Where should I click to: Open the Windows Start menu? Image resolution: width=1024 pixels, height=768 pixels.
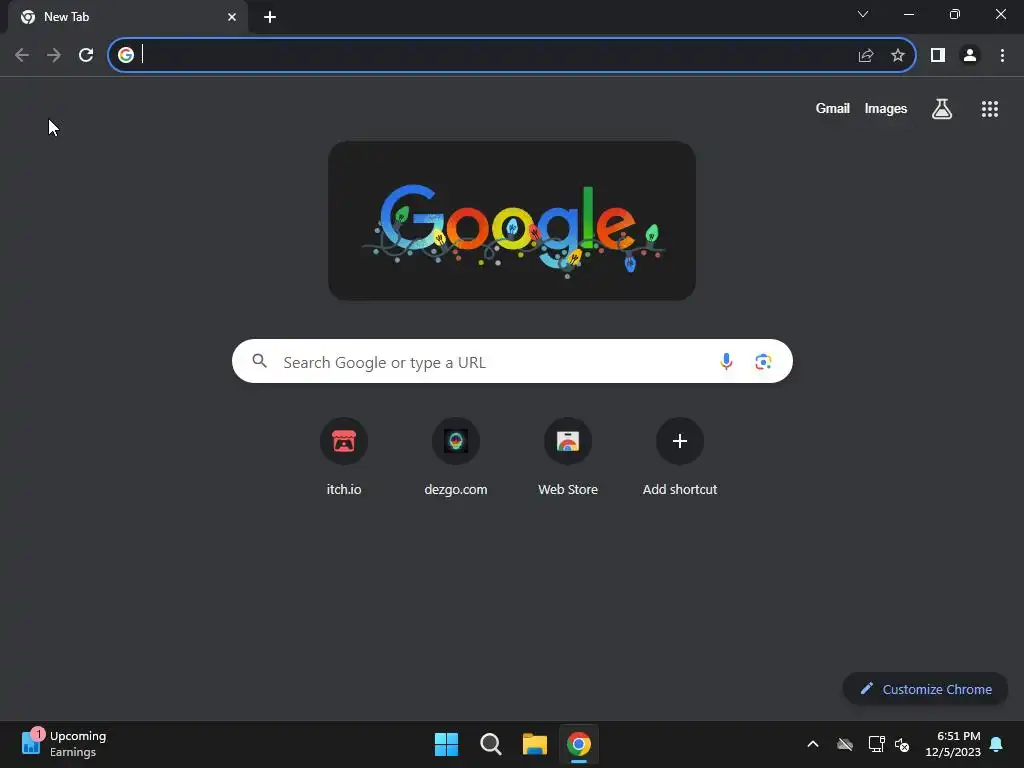click(x=447, y=744)
